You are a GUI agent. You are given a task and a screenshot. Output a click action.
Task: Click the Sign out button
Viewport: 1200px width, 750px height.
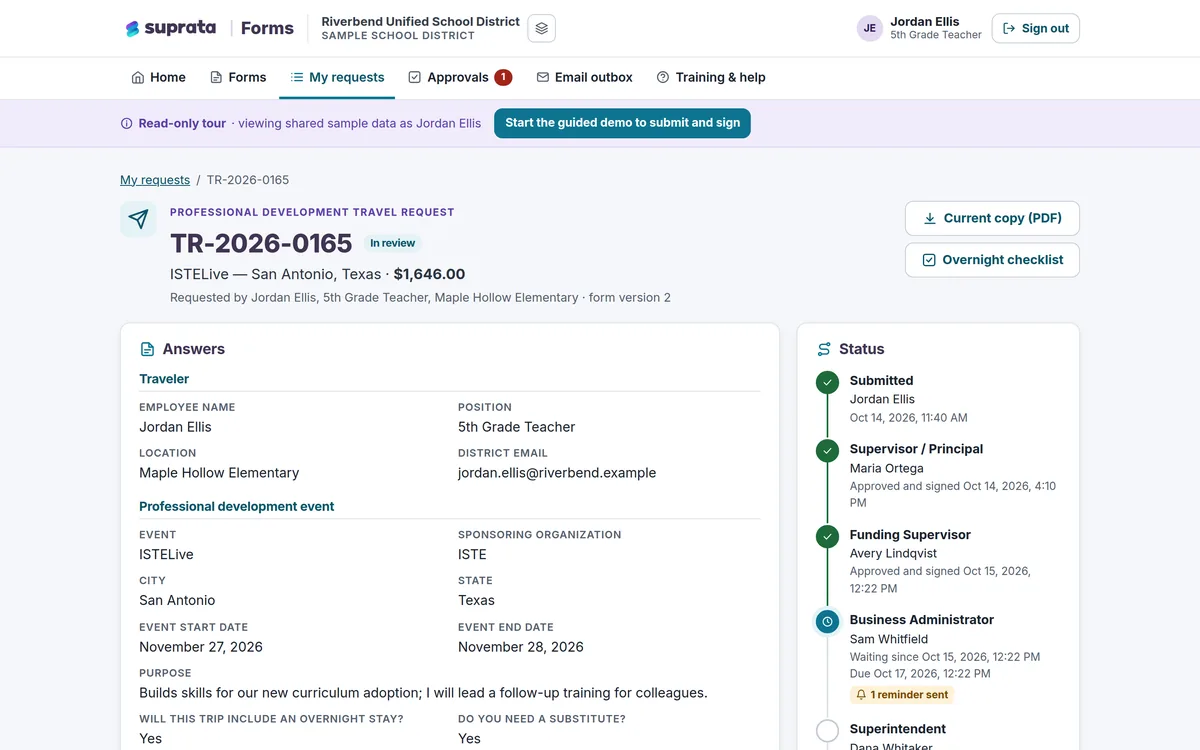pyautogui.click(x=1036, y=28)
